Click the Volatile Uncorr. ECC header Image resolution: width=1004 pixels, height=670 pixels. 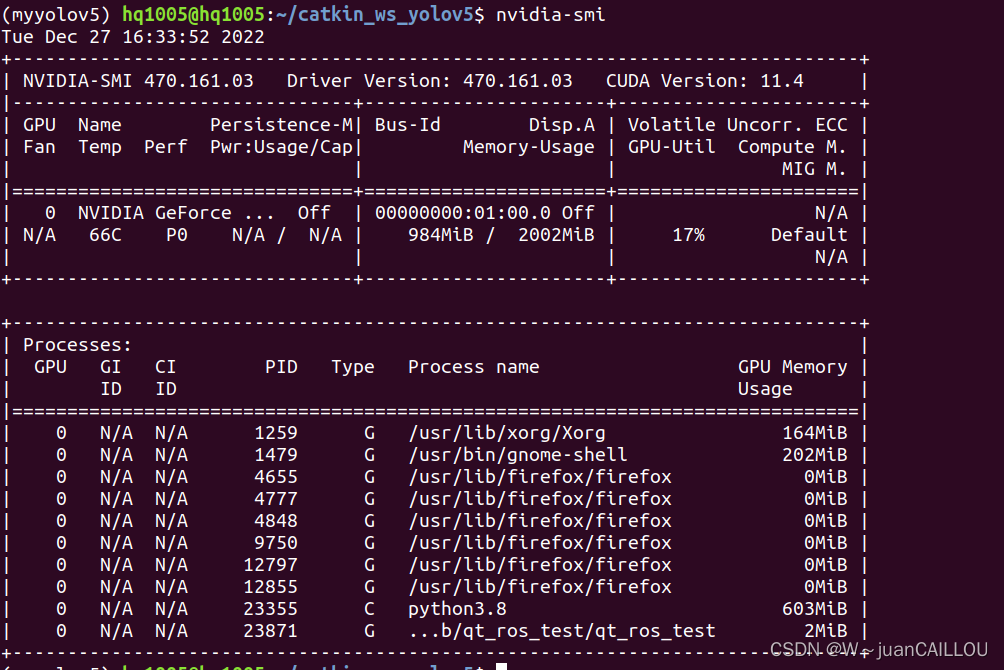point(737,125)
